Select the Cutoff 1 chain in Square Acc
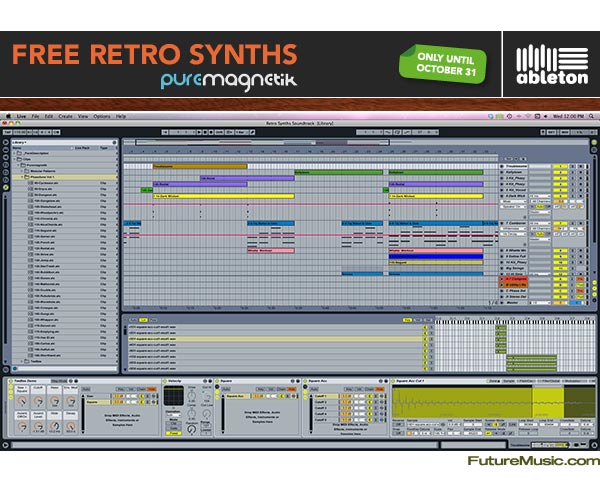 pyautogui.click(x=326, y=396)
